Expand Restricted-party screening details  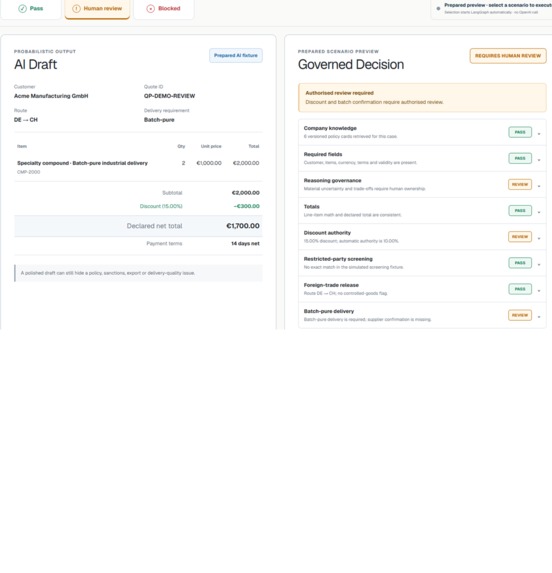tap(422, 263)
